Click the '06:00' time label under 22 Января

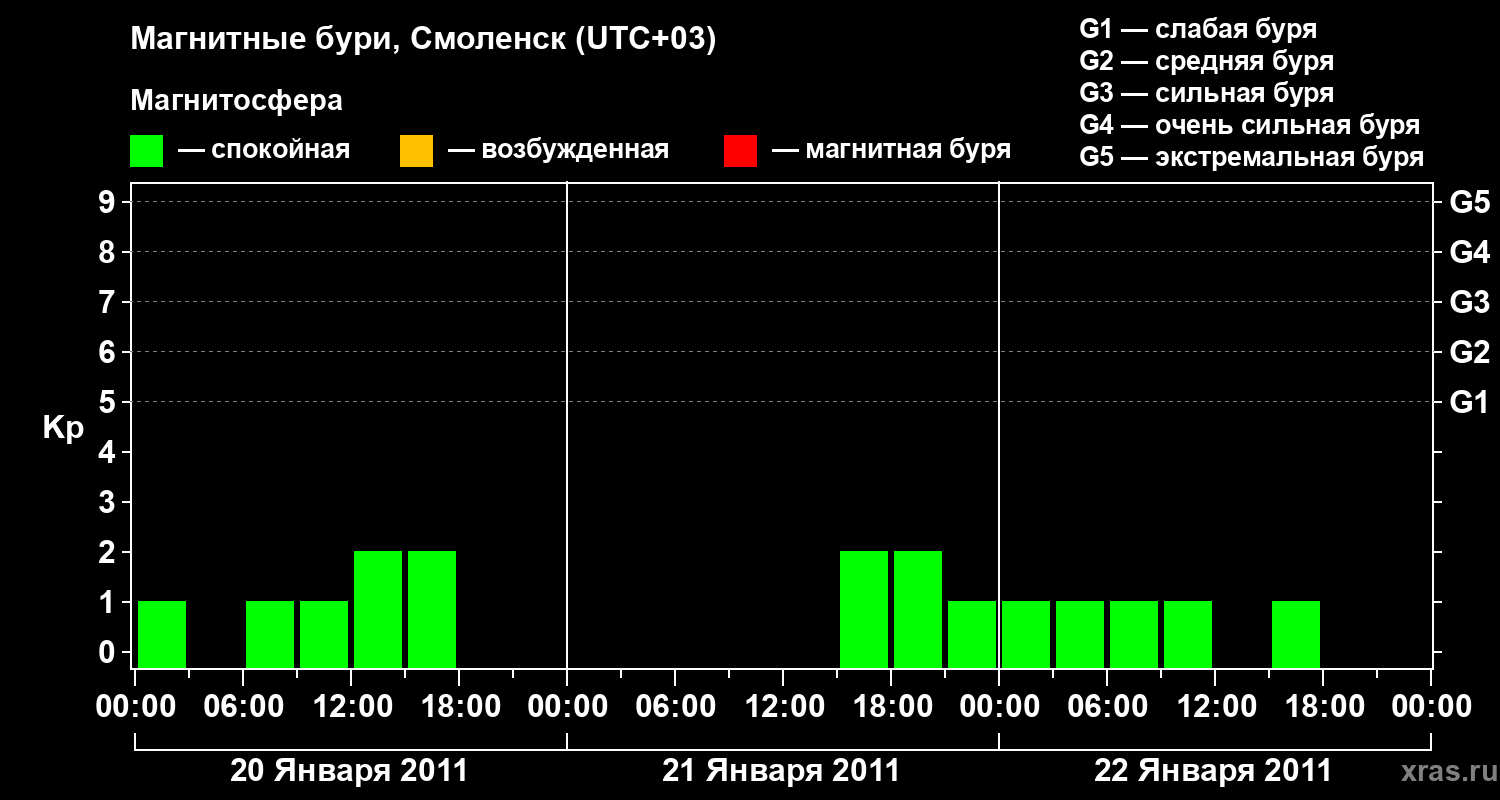click(1107, 707)
